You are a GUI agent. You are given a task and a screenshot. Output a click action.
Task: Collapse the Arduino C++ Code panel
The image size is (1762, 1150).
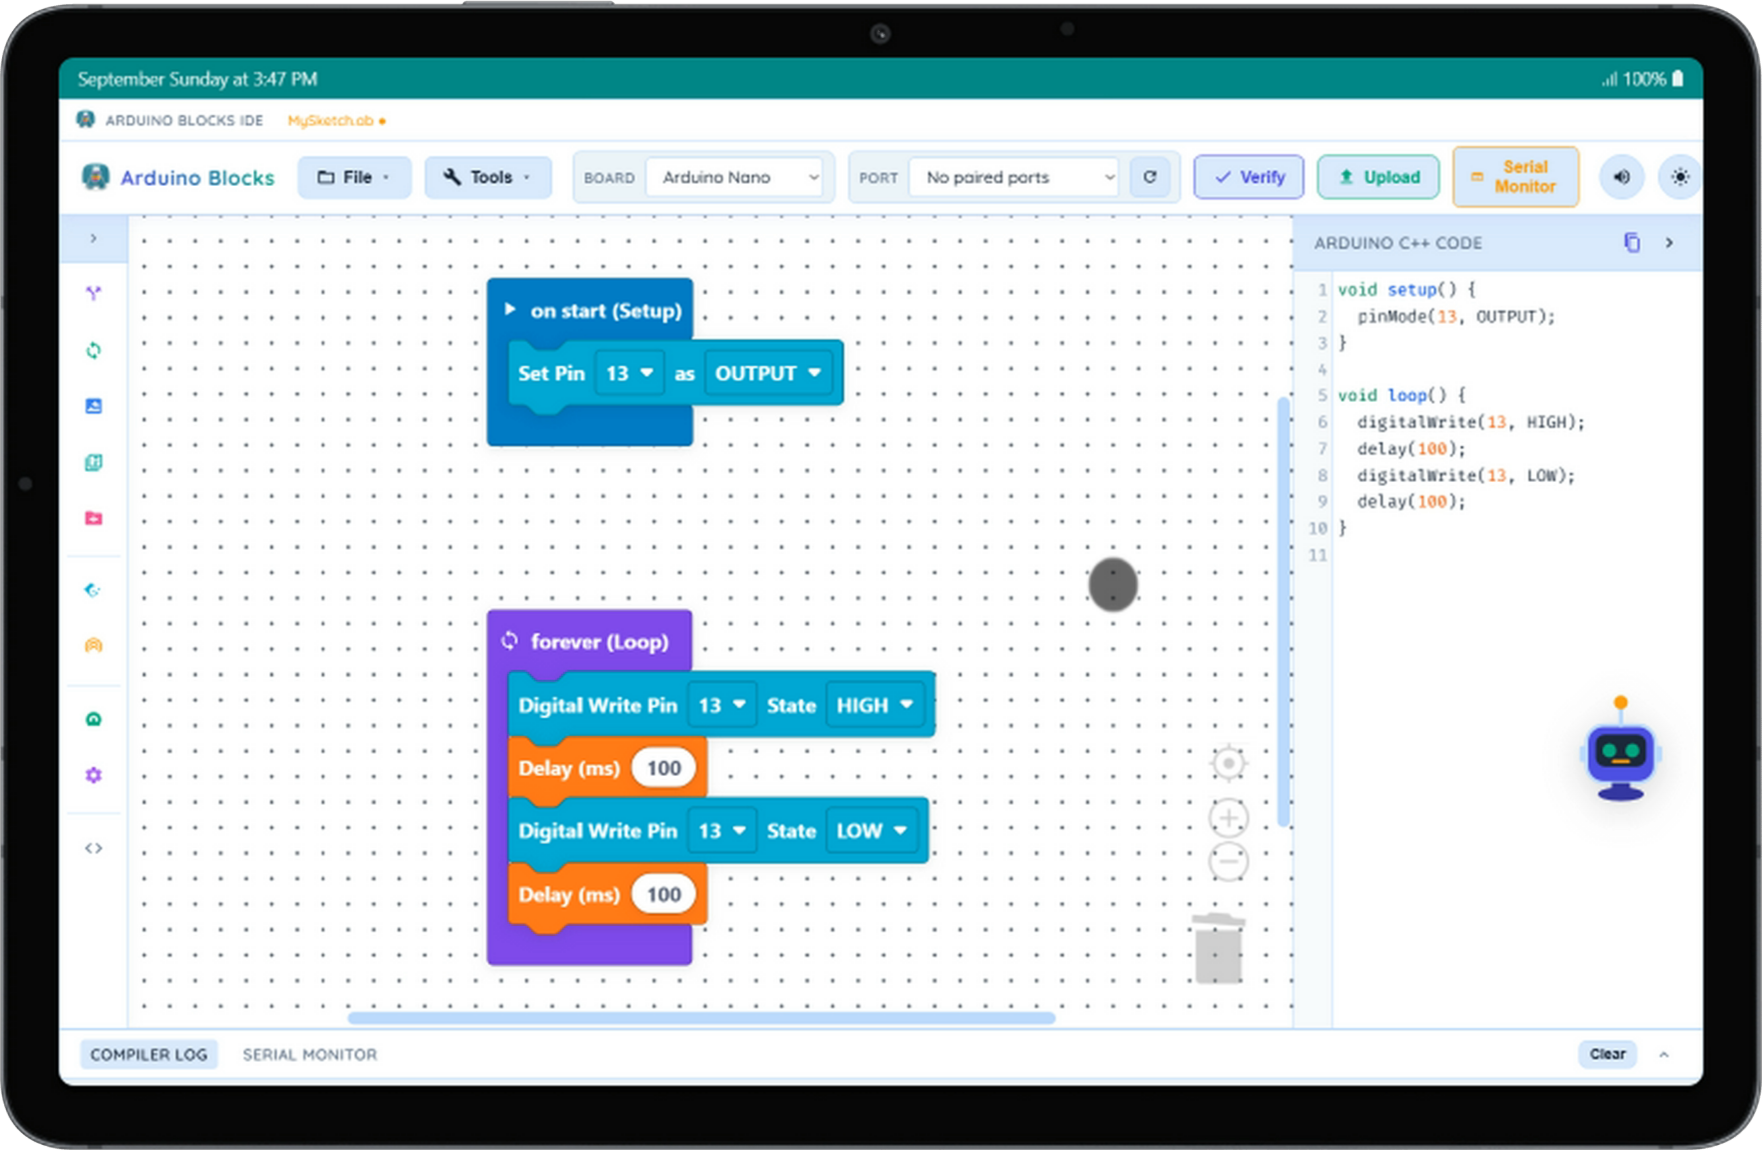(1669, 243)
